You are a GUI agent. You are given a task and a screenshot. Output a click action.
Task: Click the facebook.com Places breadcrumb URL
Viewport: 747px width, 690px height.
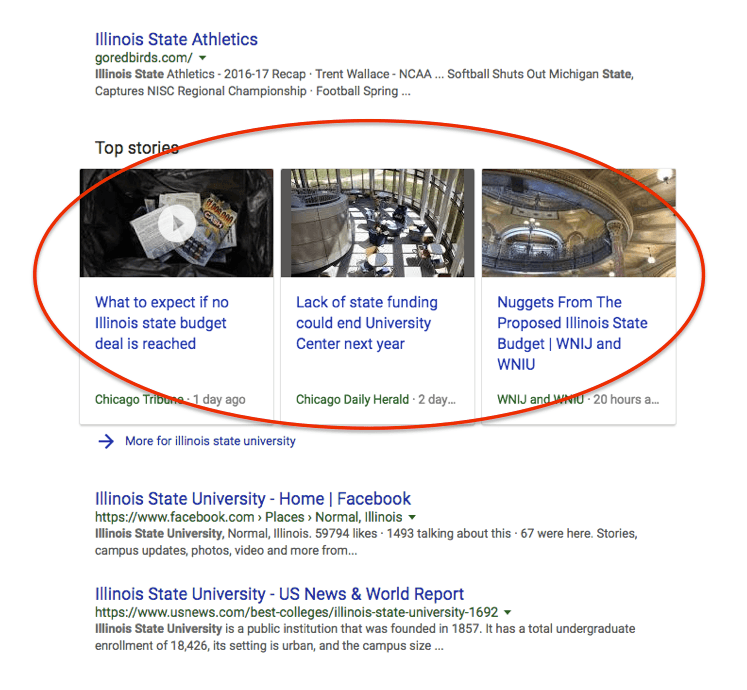248,517
